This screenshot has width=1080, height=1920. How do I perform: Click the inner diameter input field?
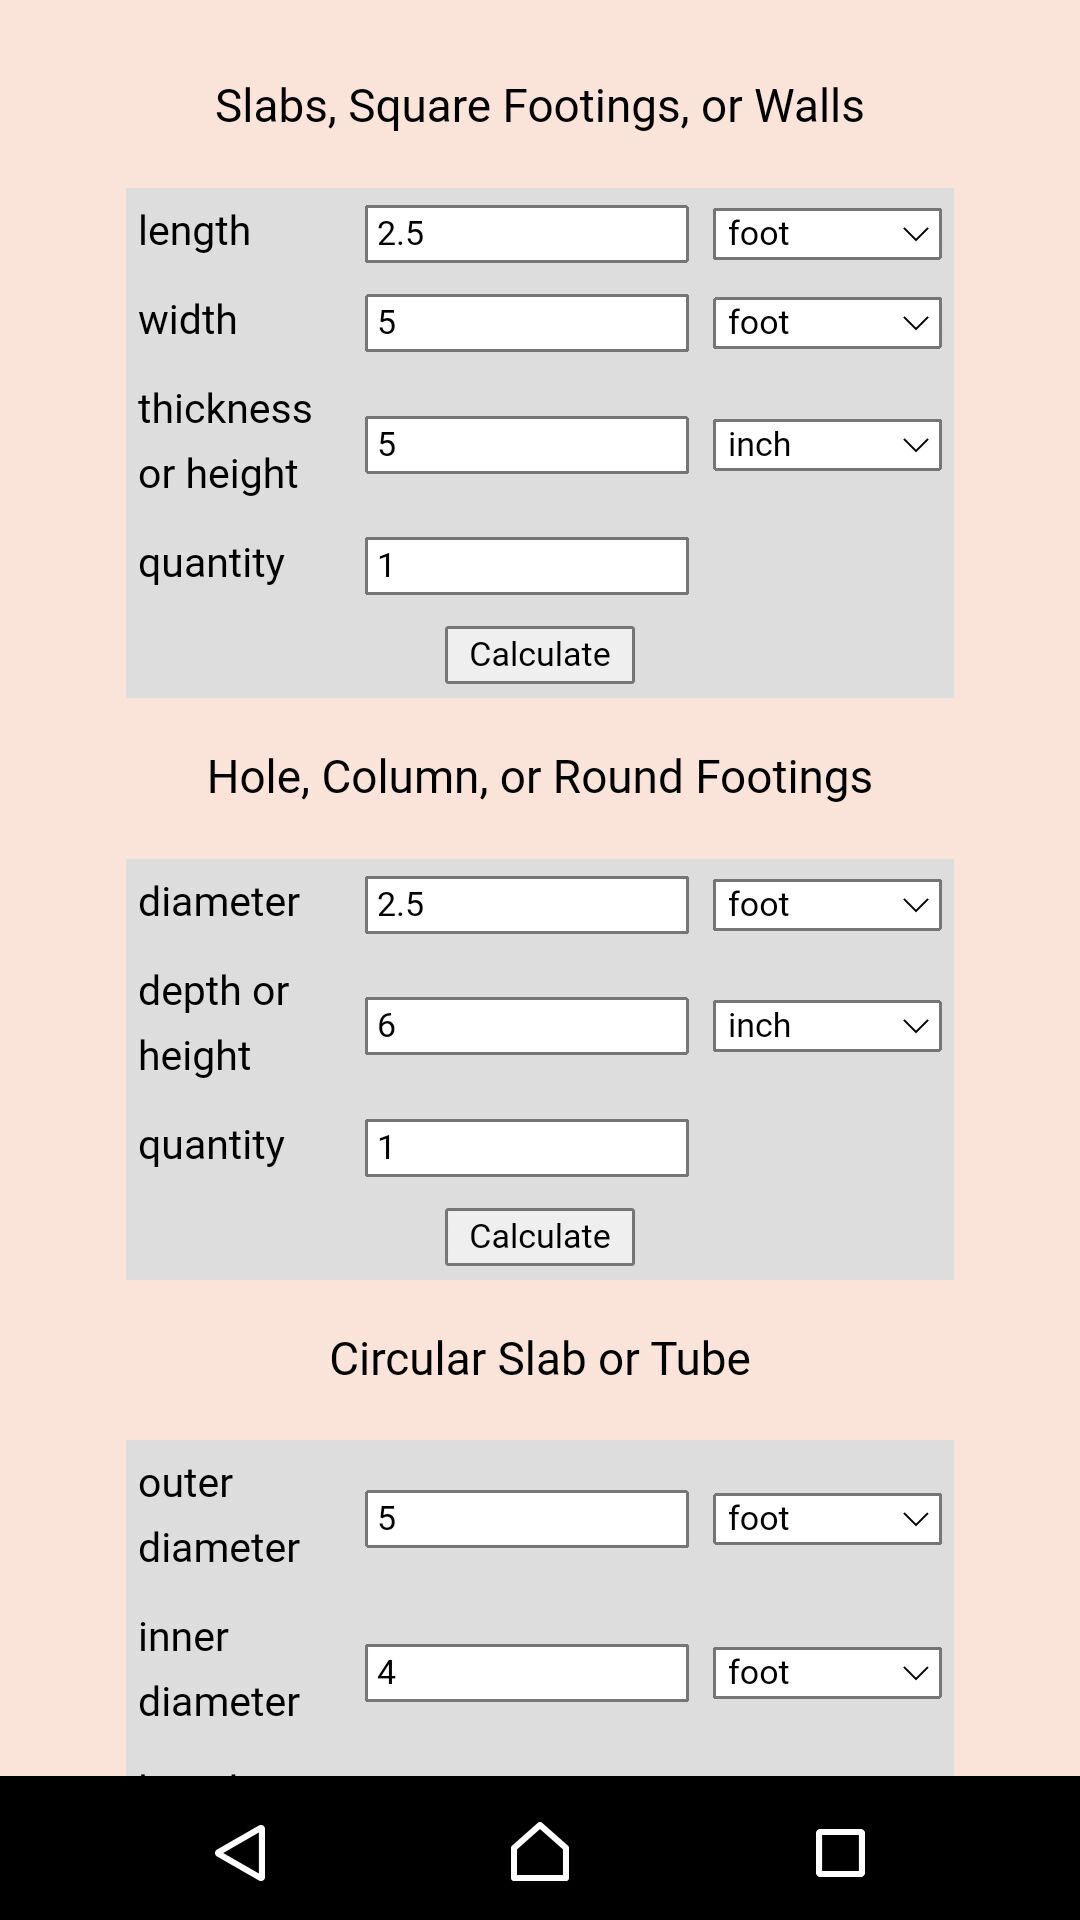(527, 1673)
